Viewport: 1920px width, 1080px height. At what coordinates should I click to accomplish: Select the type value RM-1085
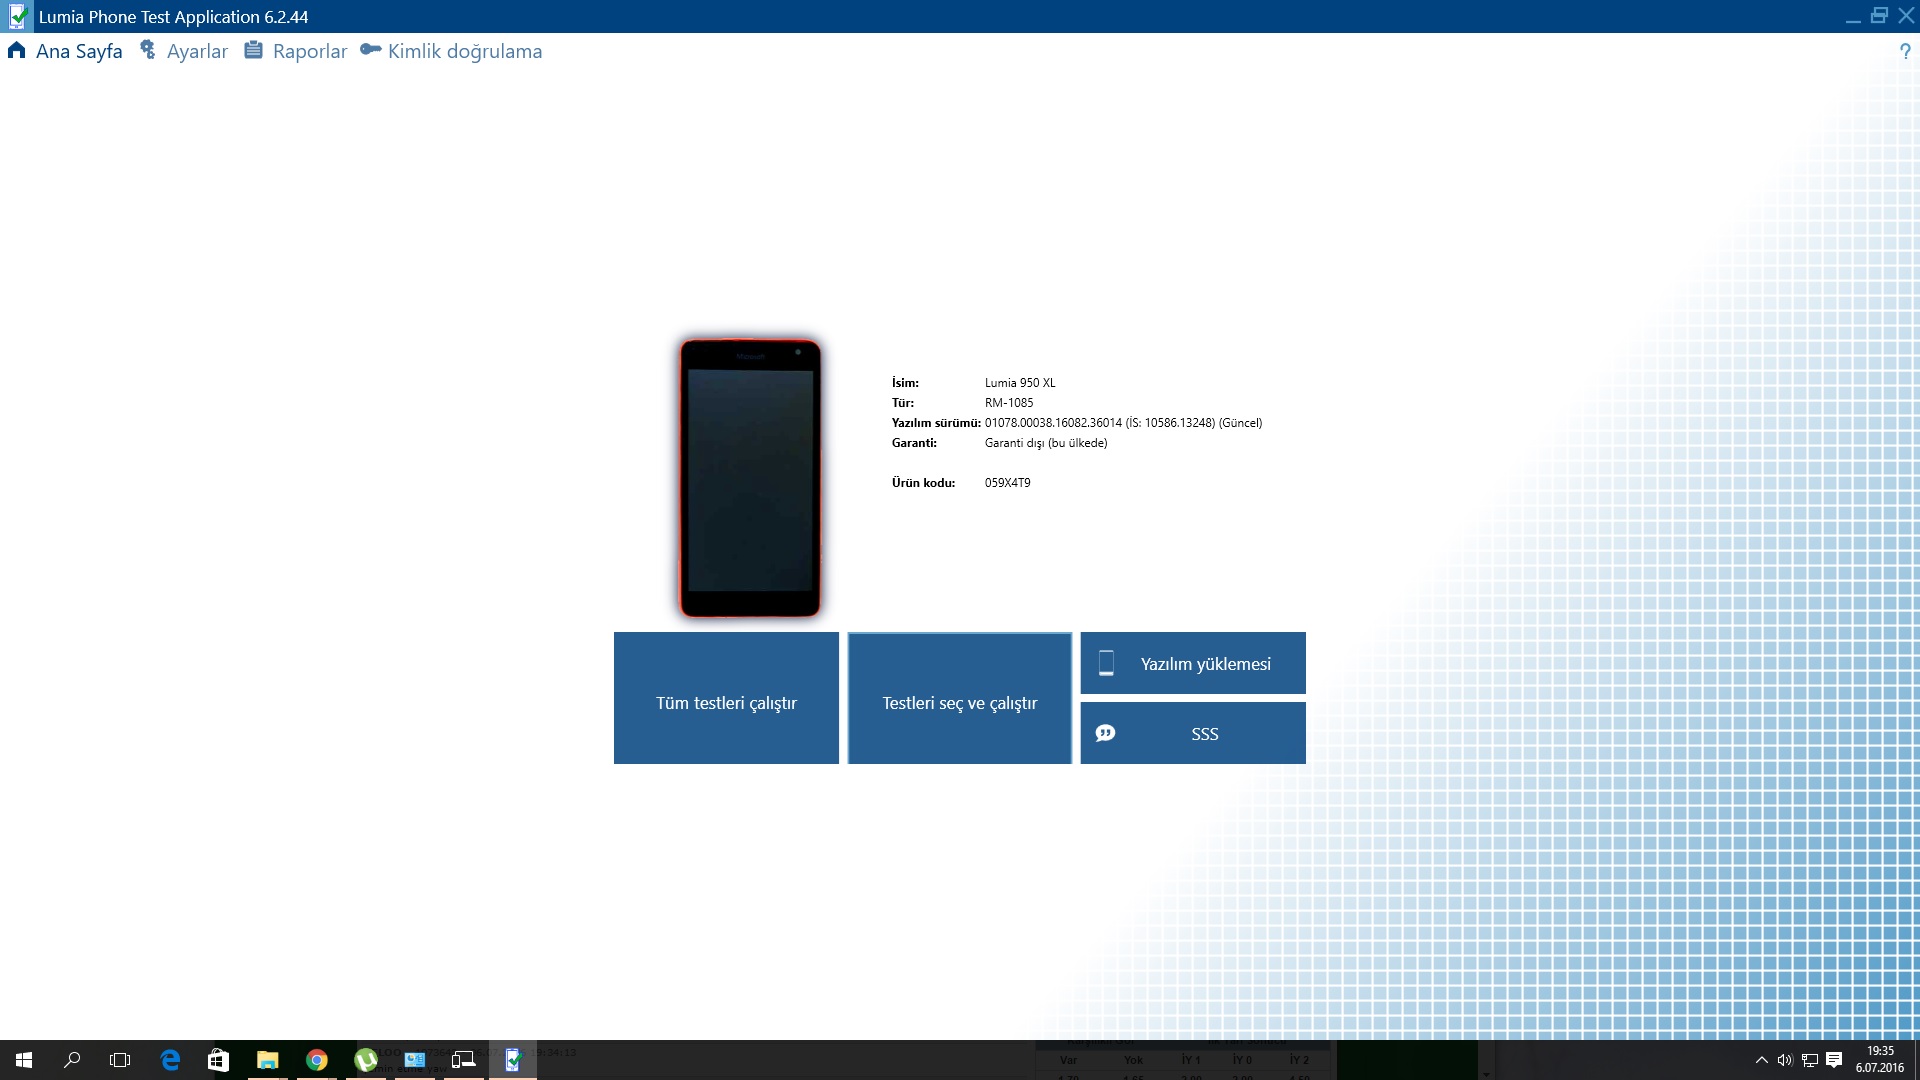pos(1009,403)
